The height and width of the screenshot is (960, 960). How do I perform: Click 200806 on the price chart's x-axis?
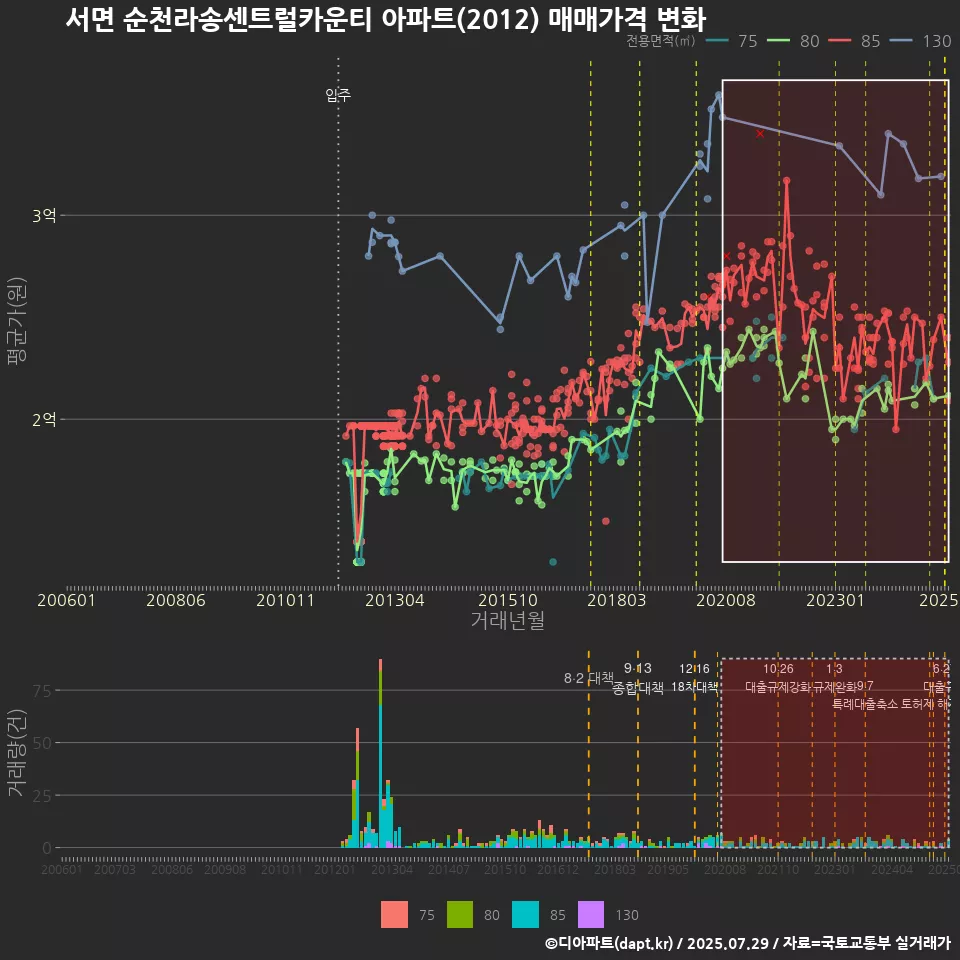coord(176,600)
